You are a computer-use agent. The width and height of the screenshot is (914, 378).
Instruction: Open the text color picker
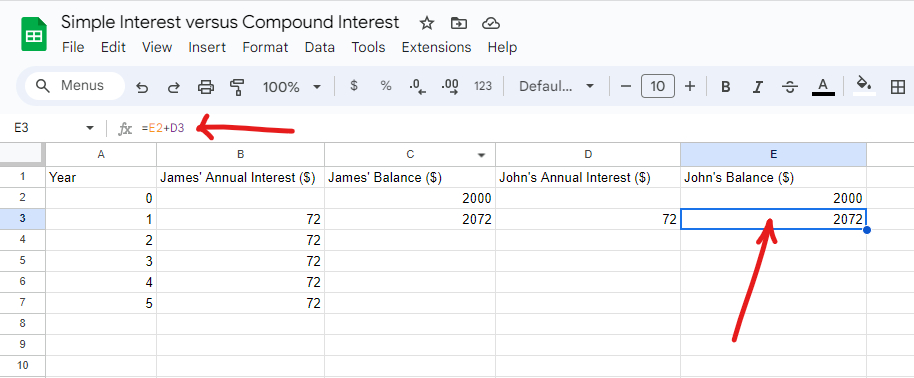[823, 86]
